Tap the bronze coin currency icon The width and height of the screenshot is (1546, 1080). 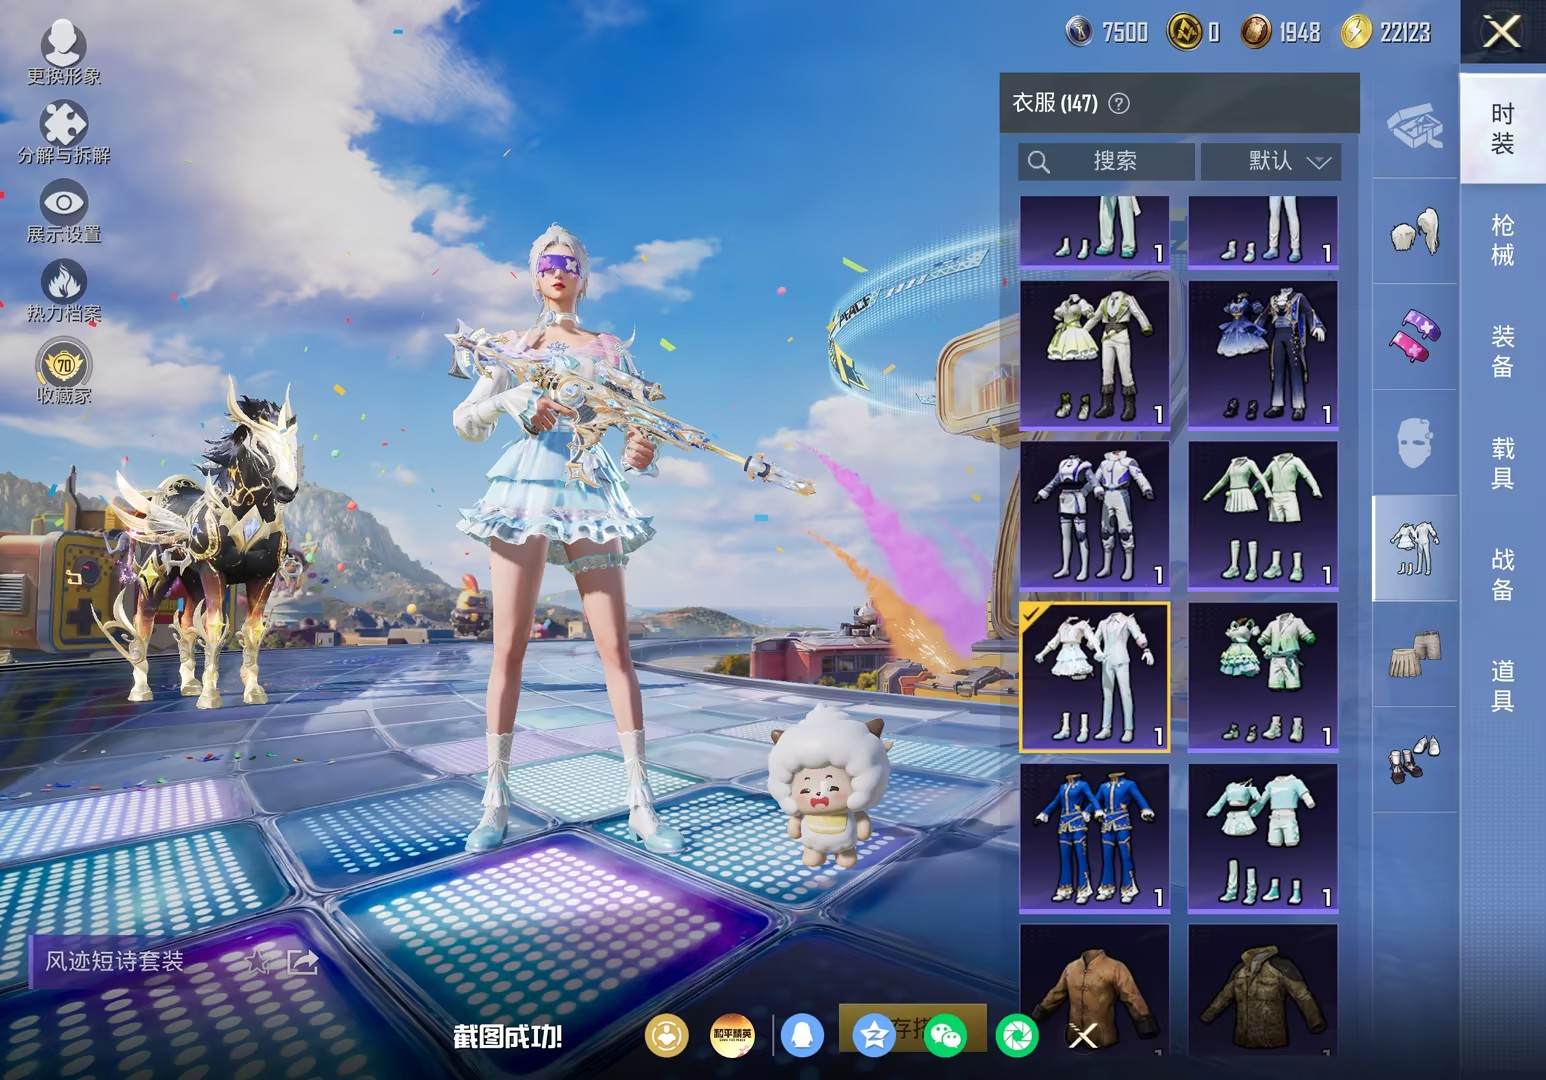pyautogui.click(x=1255, y=32)
